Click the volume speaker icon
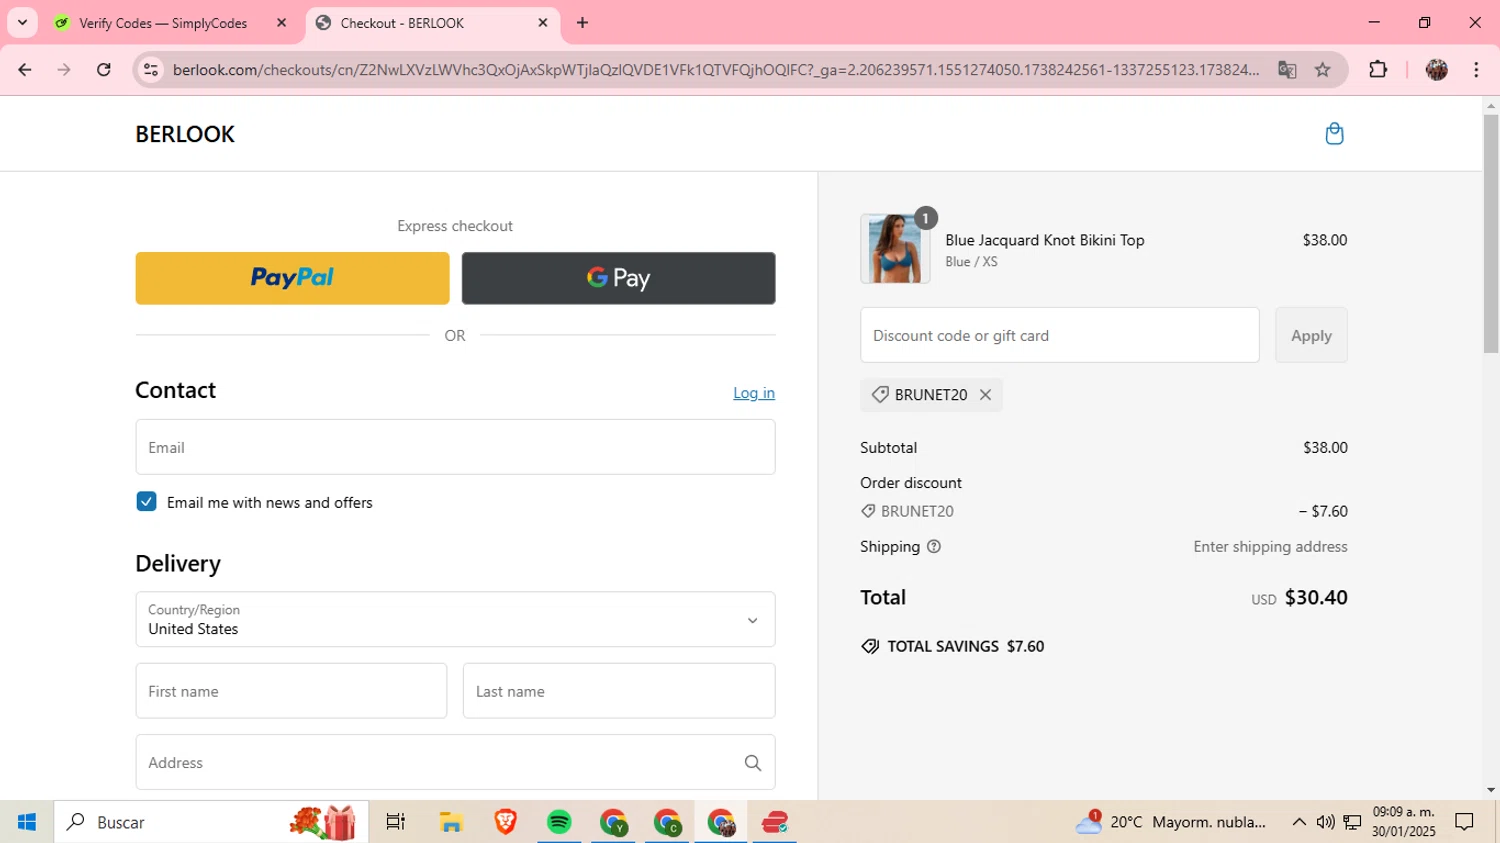 coord(1325,822)
